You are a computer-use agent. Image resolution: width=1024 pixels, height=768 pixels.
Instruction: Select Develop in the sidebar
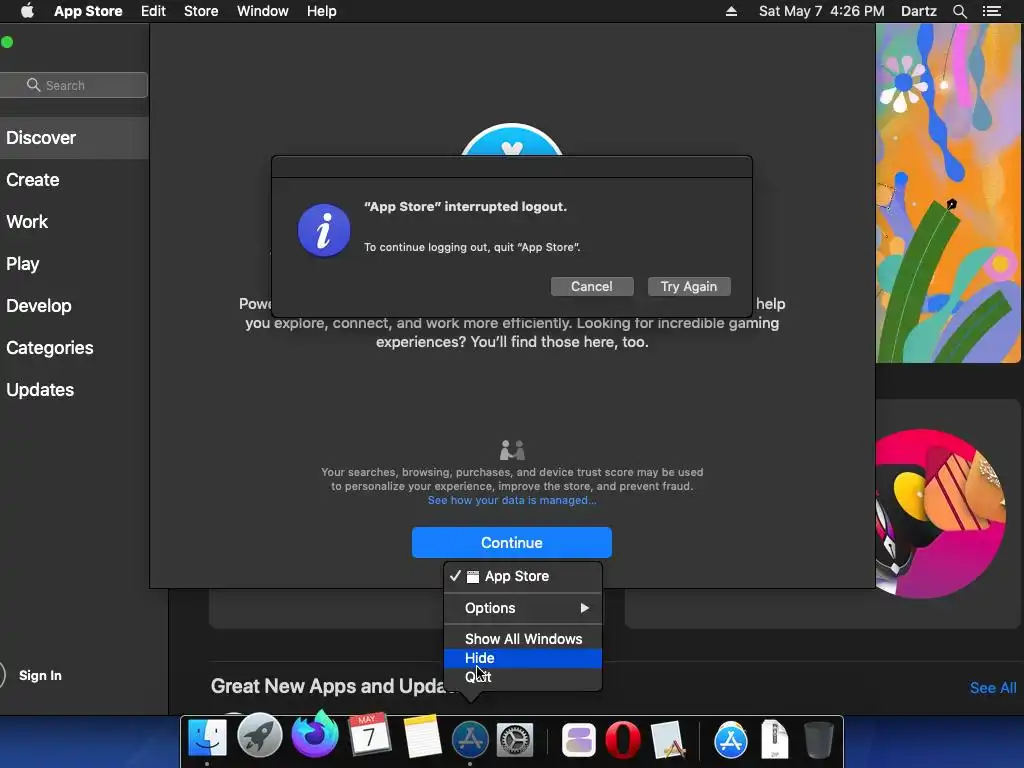tap(74, 306)
